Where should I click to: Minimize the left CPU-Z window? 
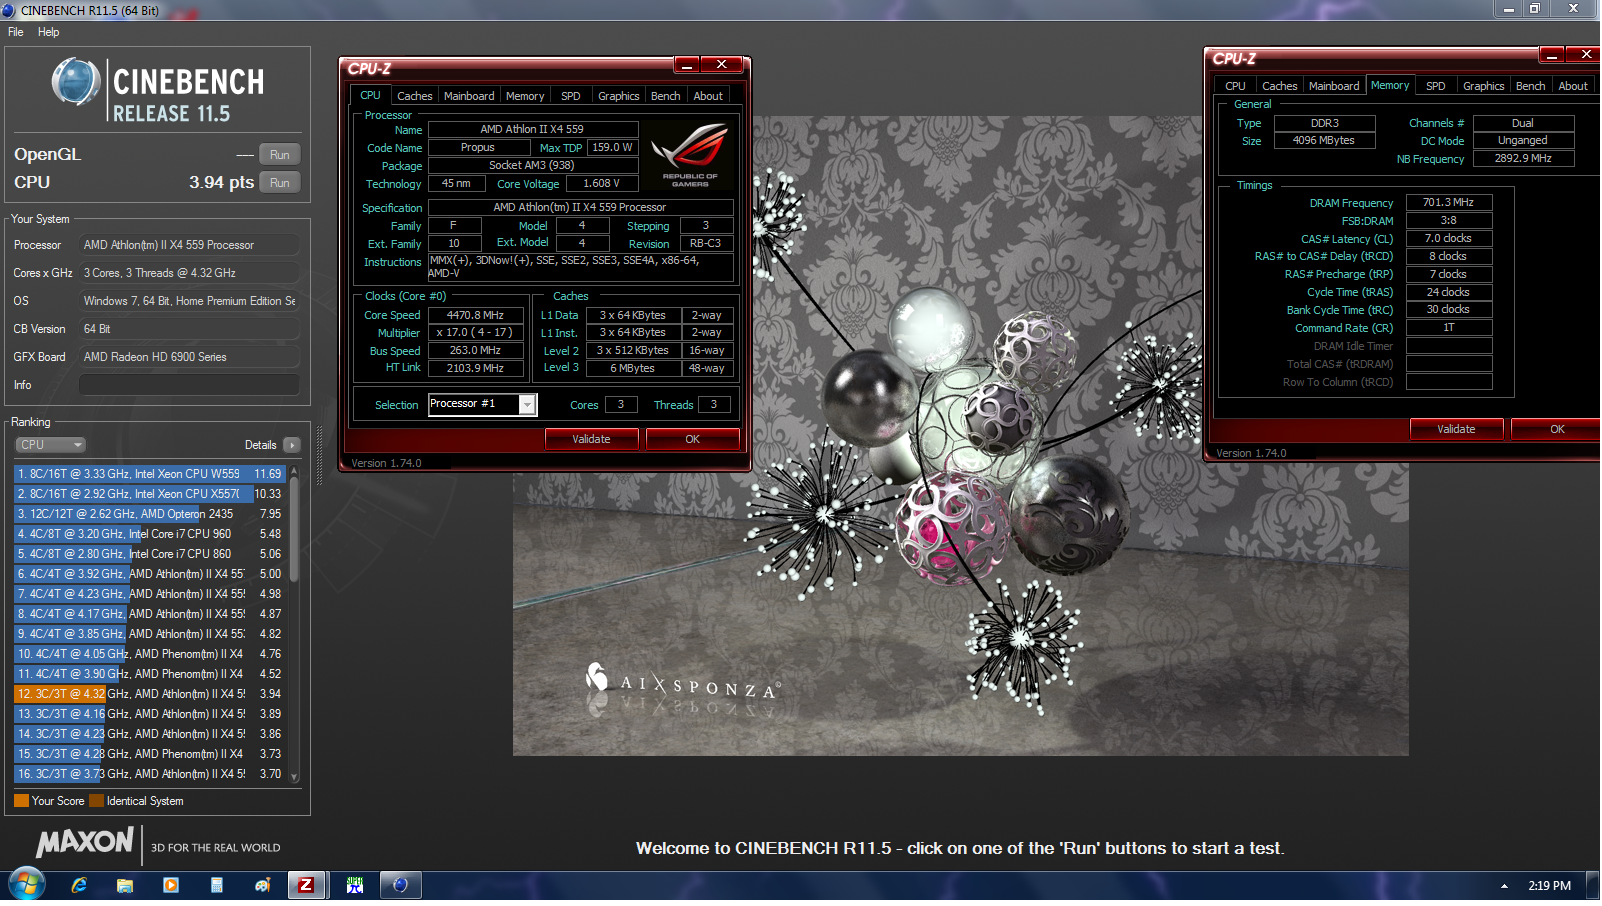687,65
